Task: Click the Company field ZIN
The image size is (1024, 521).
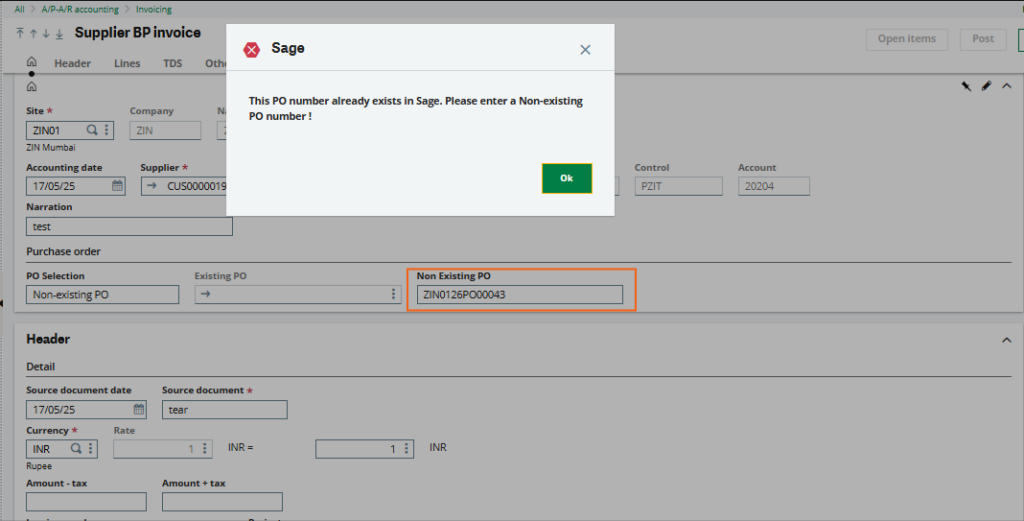Action: [x=165, y=131]
